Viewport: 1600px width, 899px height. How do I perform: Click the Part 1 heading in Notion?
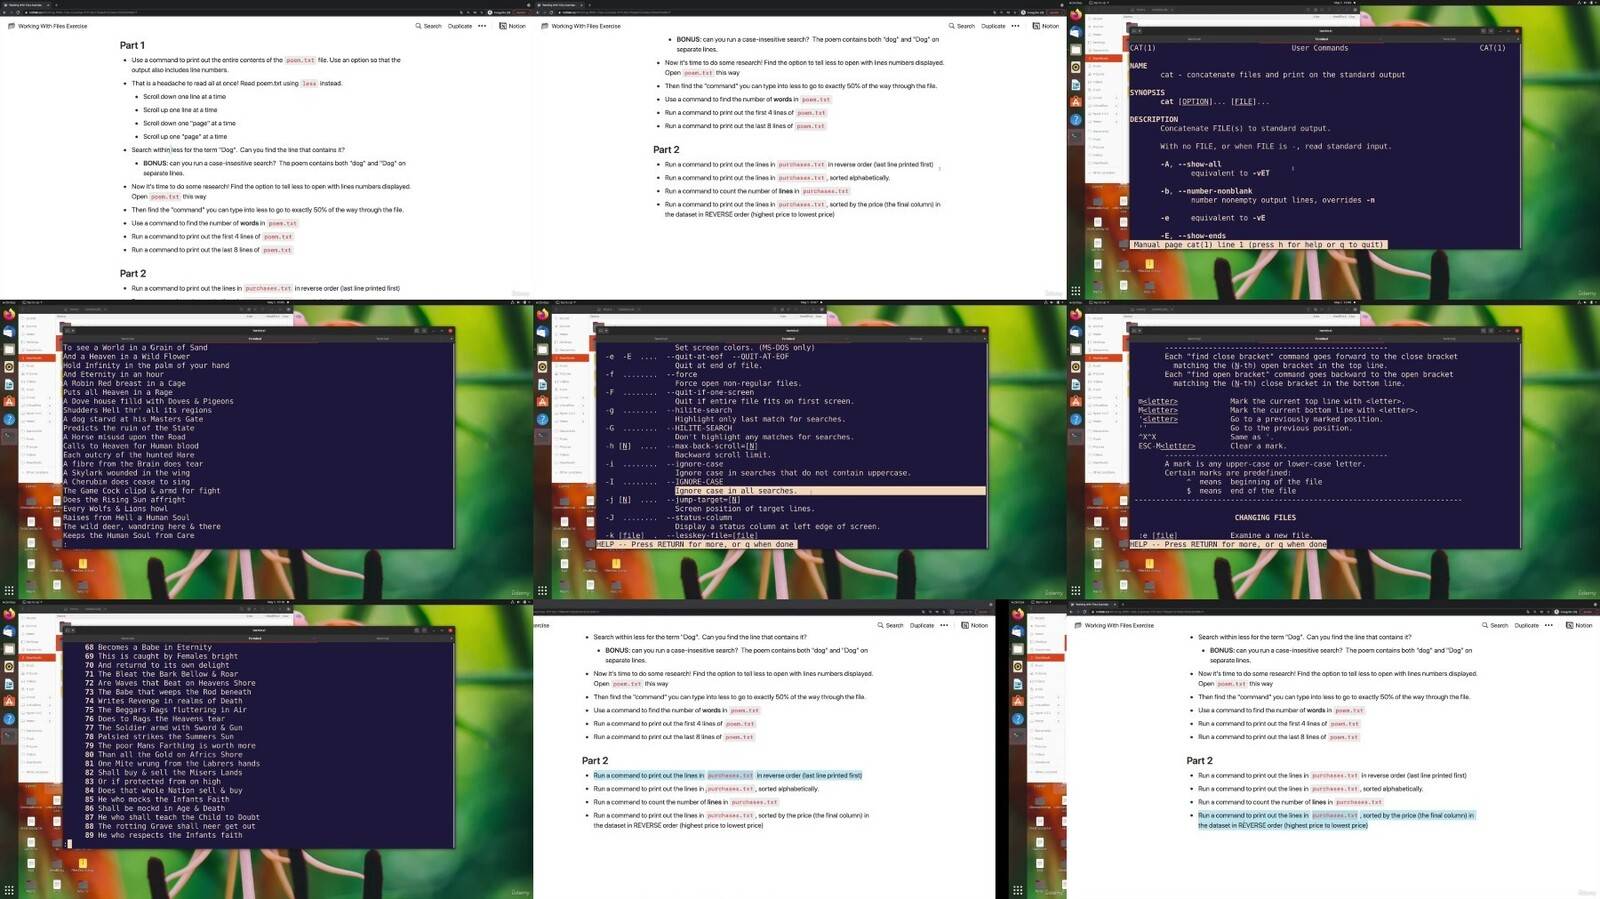pos(132,46)
